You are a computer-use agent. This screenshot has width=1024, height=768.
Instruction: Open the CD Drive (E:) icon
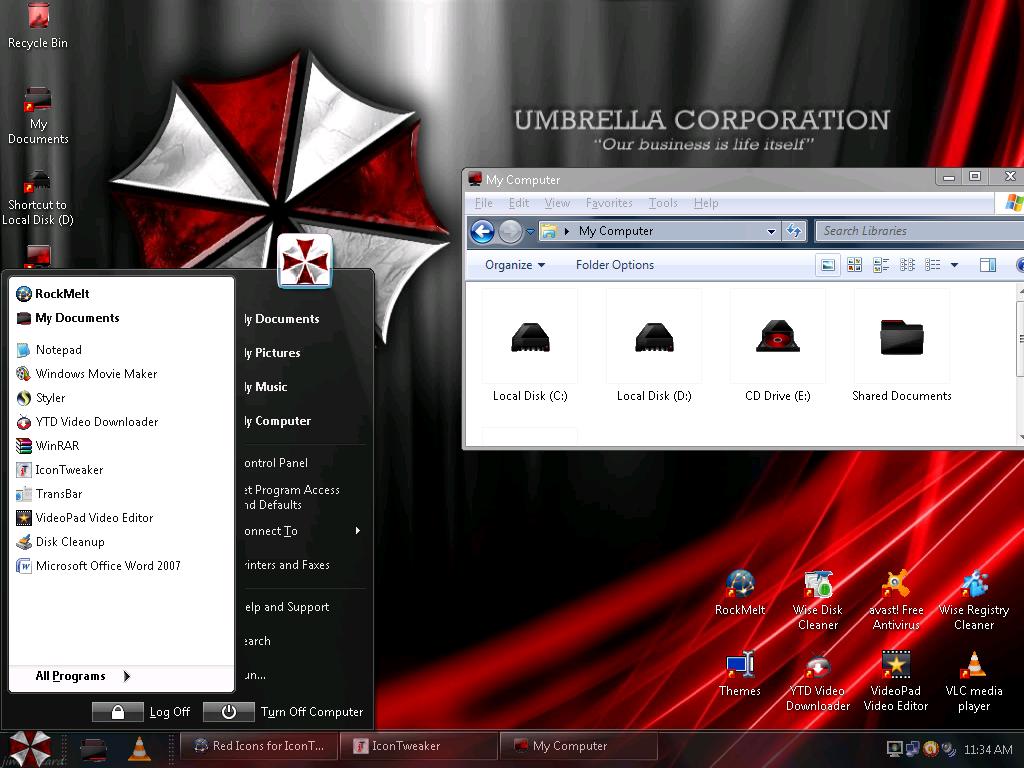[777, 340]
